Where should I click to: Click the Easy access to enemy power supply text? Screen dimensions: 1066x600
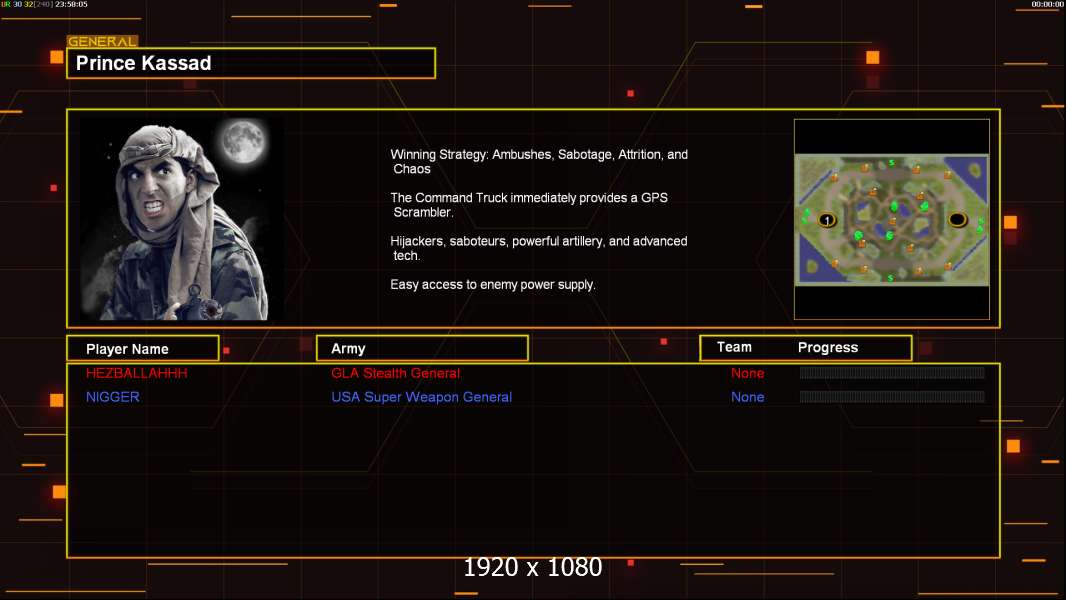pos(493,285)
